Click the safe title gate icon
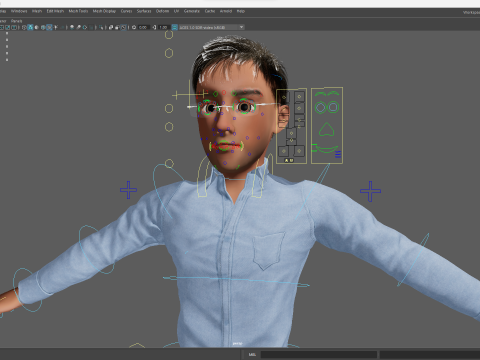The image size is (480, 360). click(14, 27)
